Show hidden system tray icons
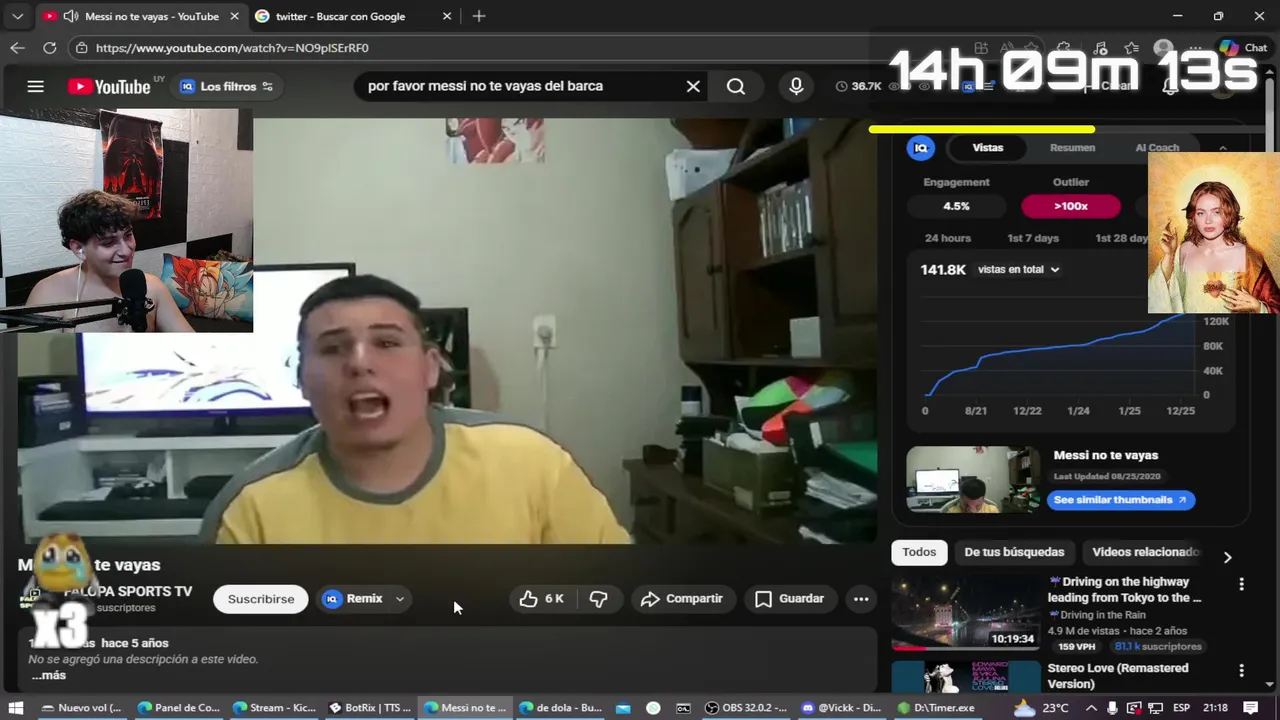Screen dimensions: 1280x720 click(1092, 708)
